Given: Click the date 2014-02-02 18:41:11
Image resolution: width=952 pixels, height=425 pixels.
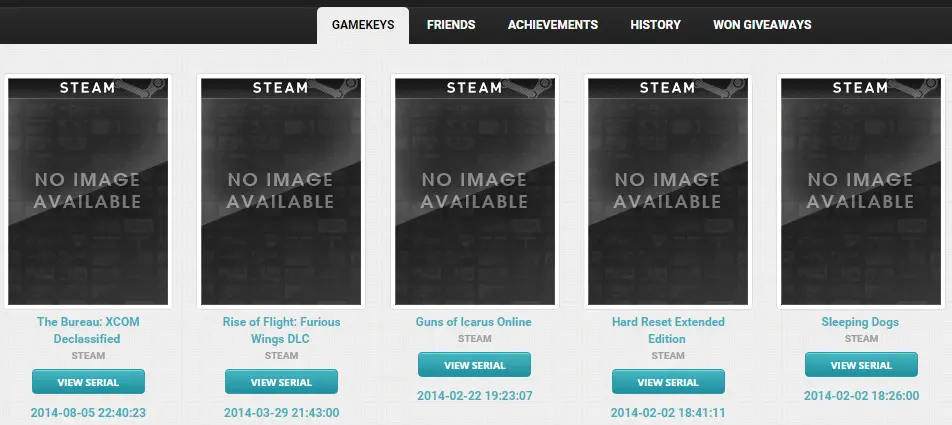Looking at the screenshot, I should pyautogui.click(x=668, y=413).
